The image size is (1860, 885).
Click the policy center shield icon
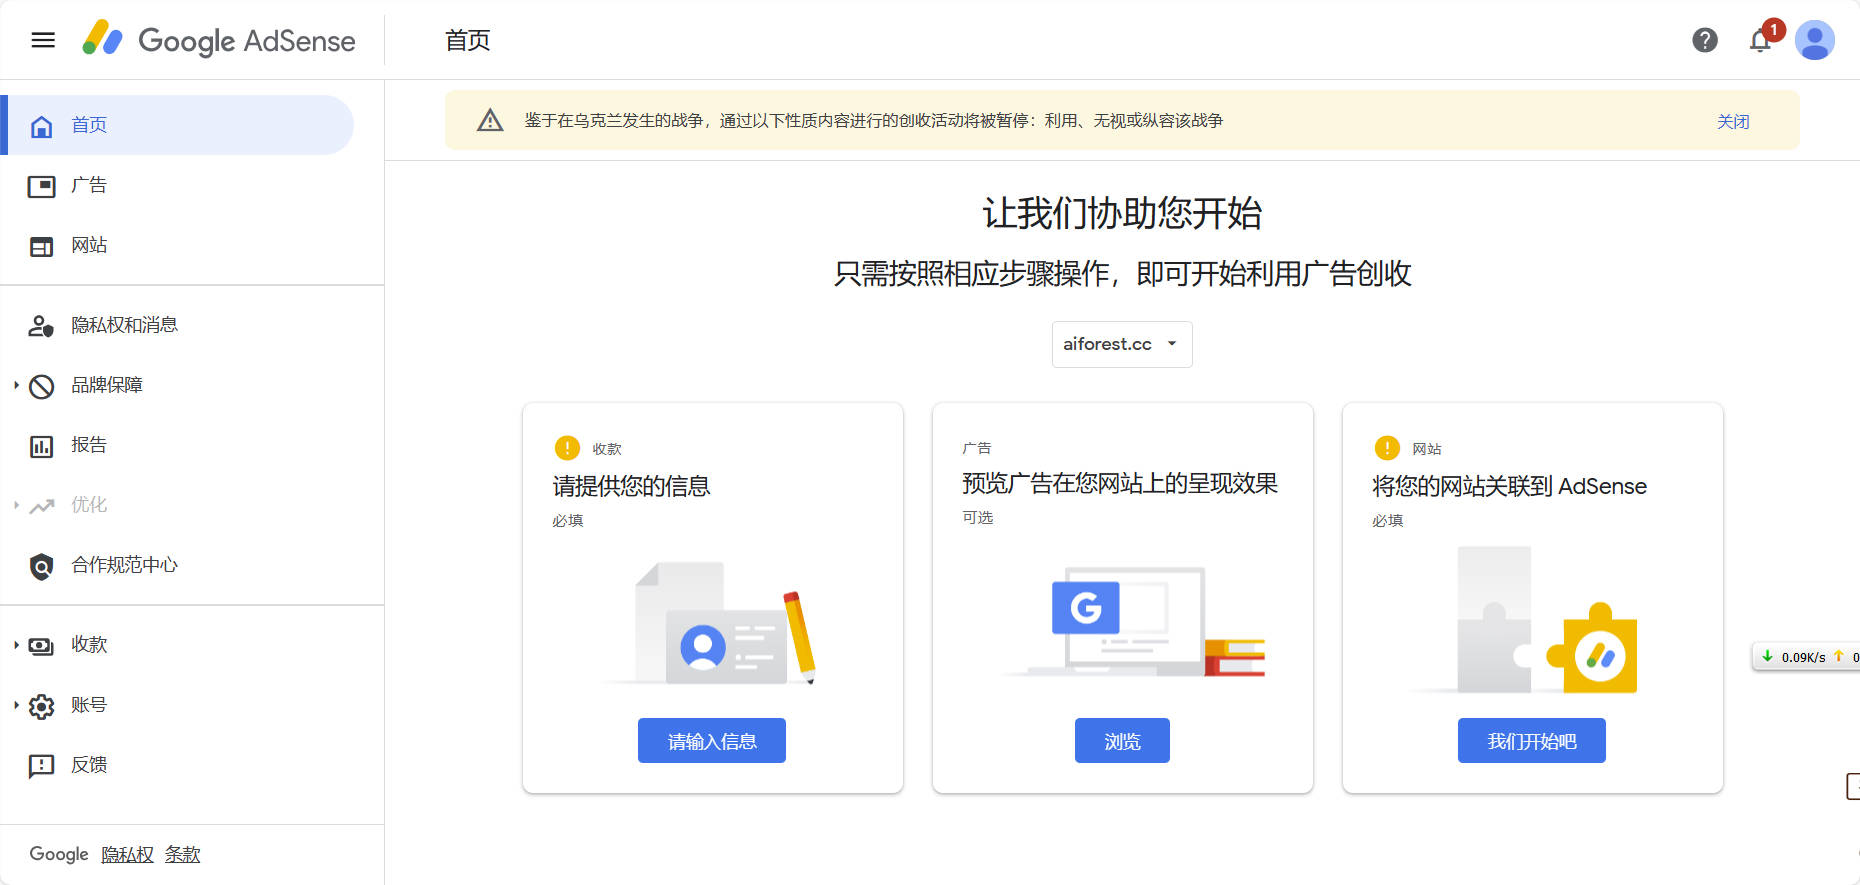(x=41, y=566)
